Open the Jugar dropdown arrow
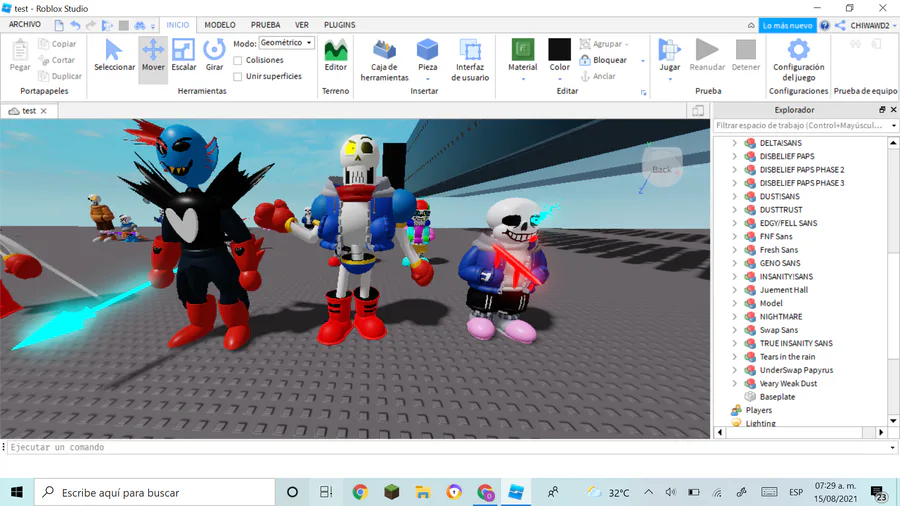Screen dimensions: 900x506 click(670, 79)
